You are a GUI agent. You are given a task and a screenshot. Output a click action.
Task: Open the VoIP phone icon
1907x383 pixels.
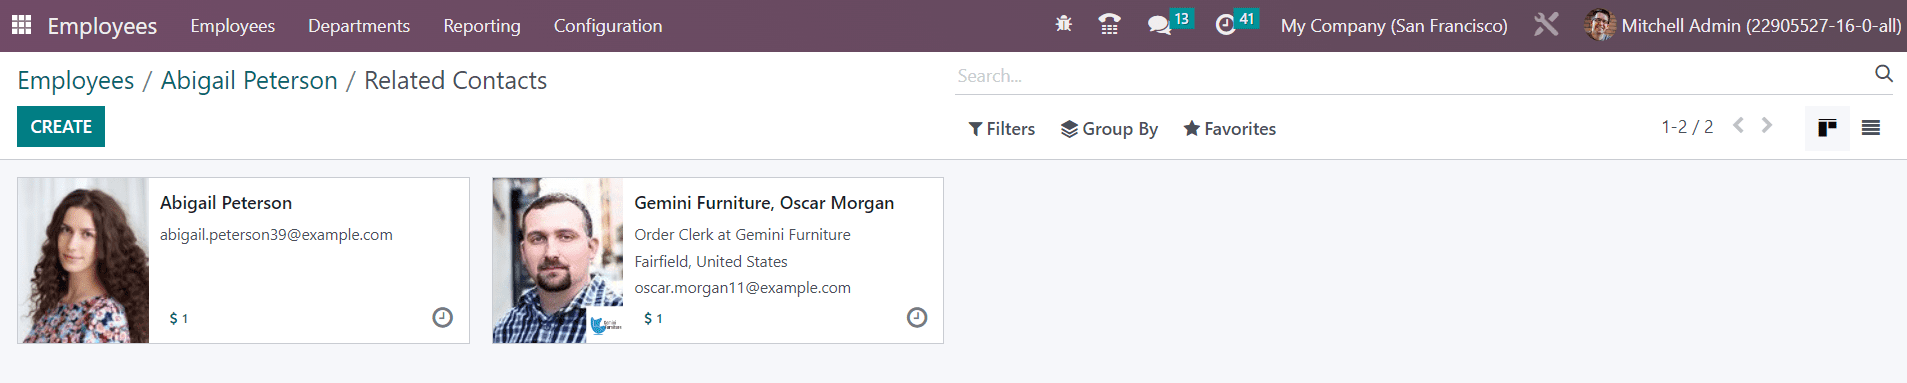(1109, 25)
